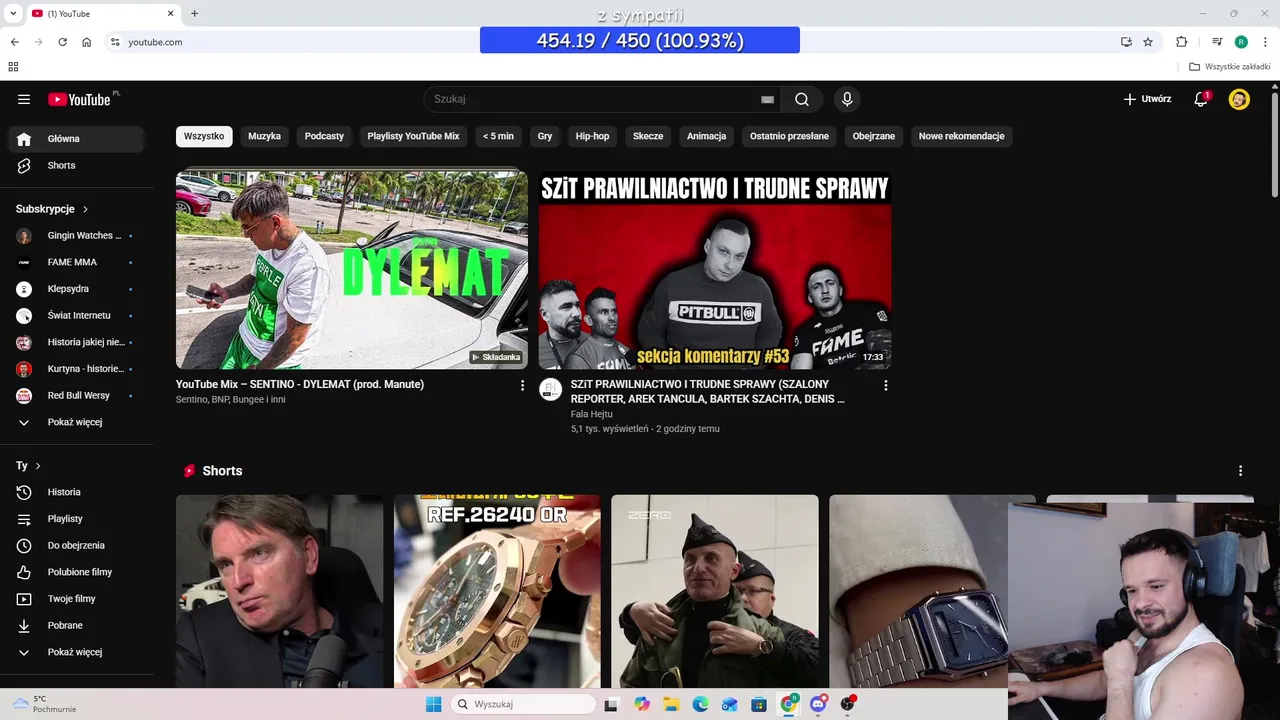Open File Explorer from taskbar

[x=671, y=704]
